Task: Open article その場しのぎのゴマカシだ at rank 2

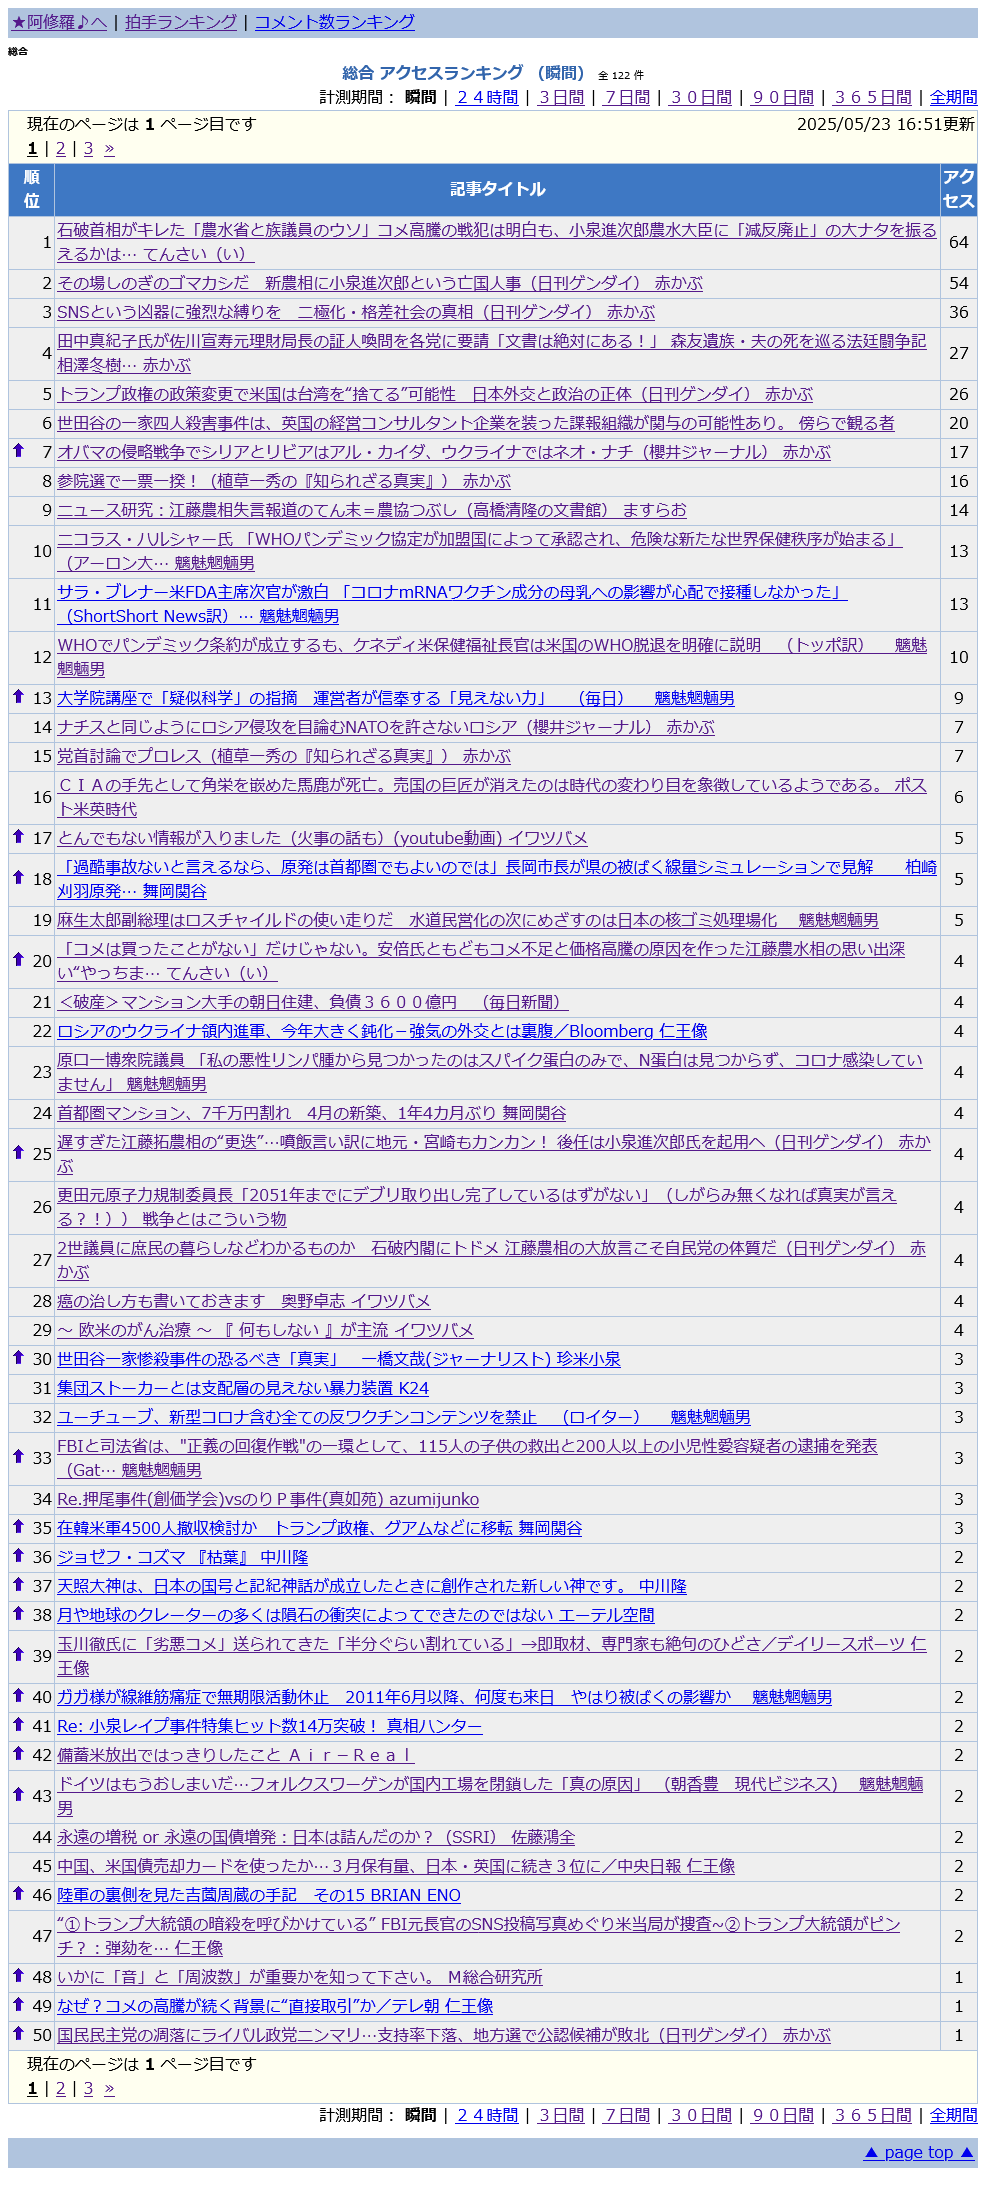Action: click(x=380, y=283)
